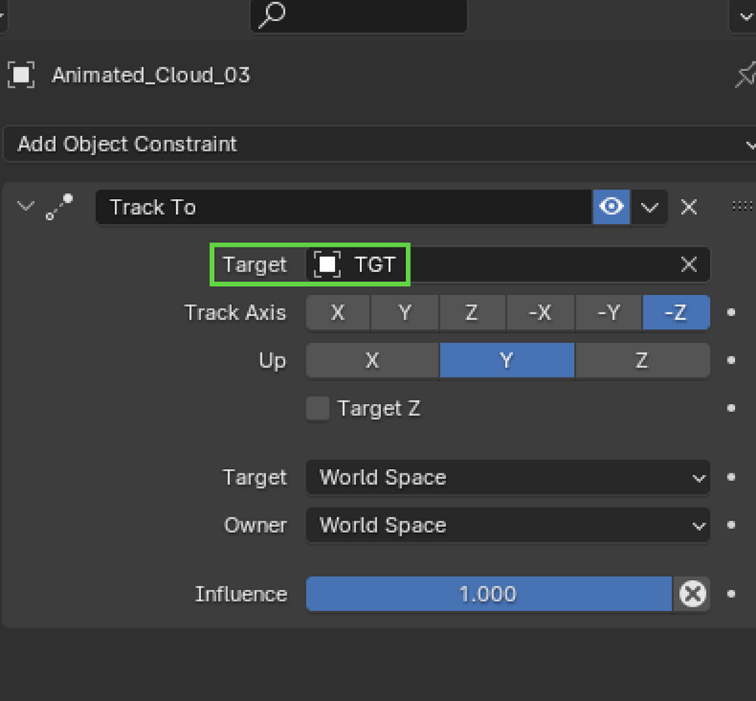The image size is (756, 701).
Task: Open Target space World Space dropdown
Action: coord(508,477)
